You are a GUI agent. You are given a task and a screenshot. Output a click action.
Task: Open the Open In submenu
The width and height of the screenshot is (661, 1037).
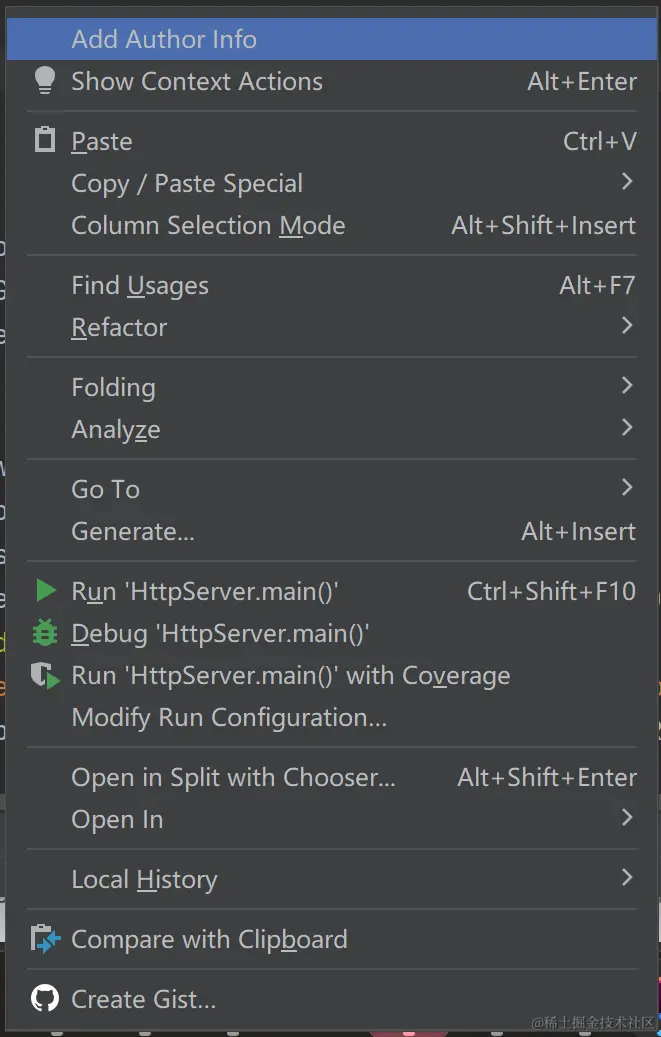(117, 820)
